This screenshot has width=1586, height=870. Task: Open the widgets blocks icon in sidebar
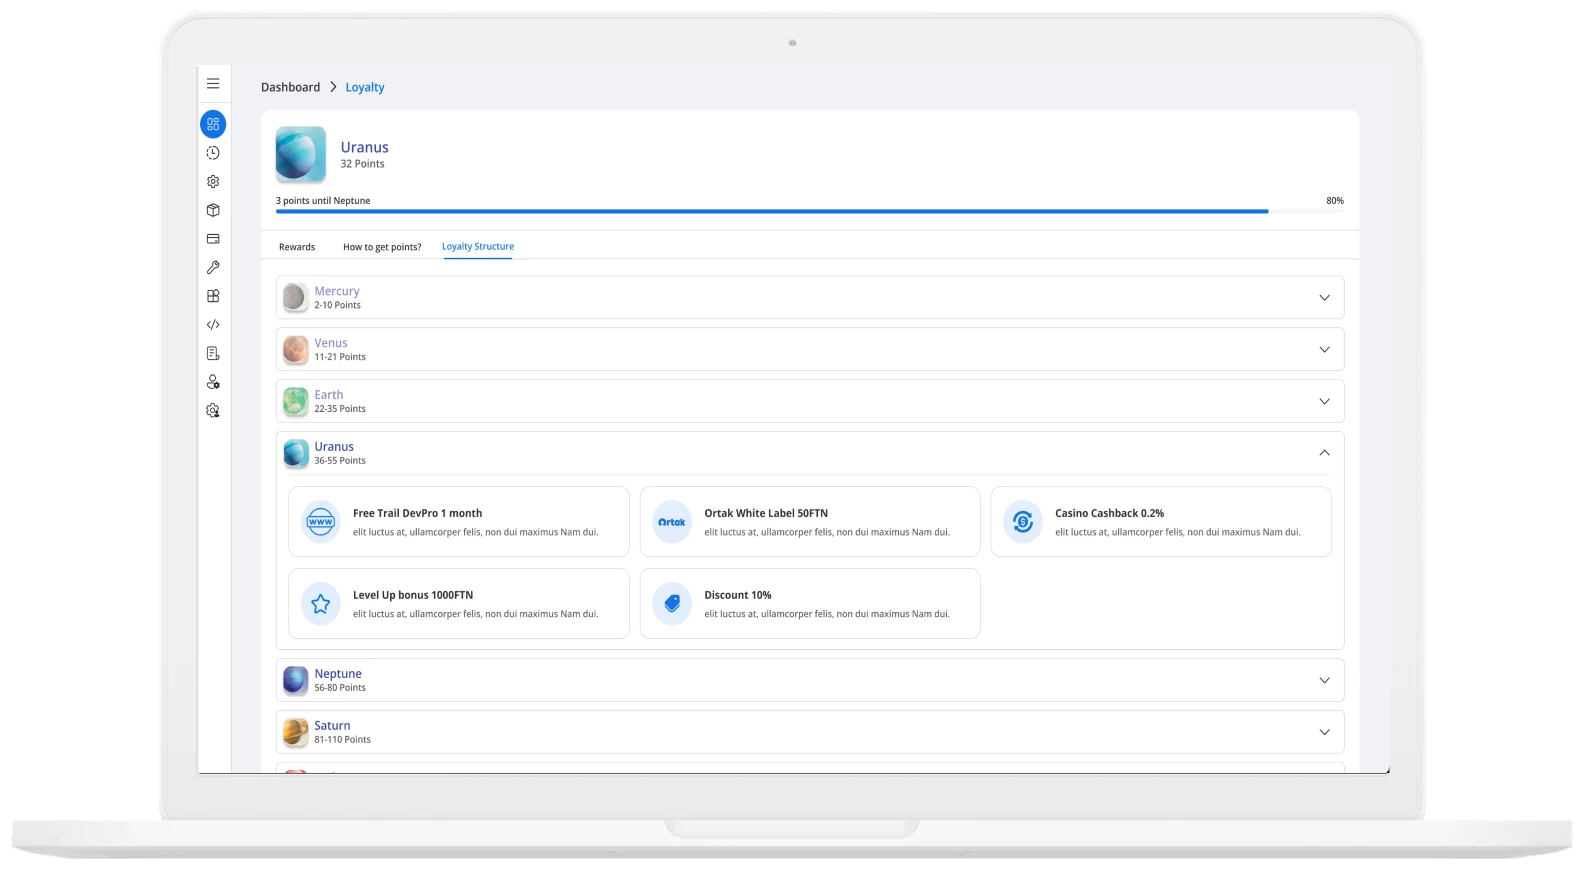[x=213, y=296]
